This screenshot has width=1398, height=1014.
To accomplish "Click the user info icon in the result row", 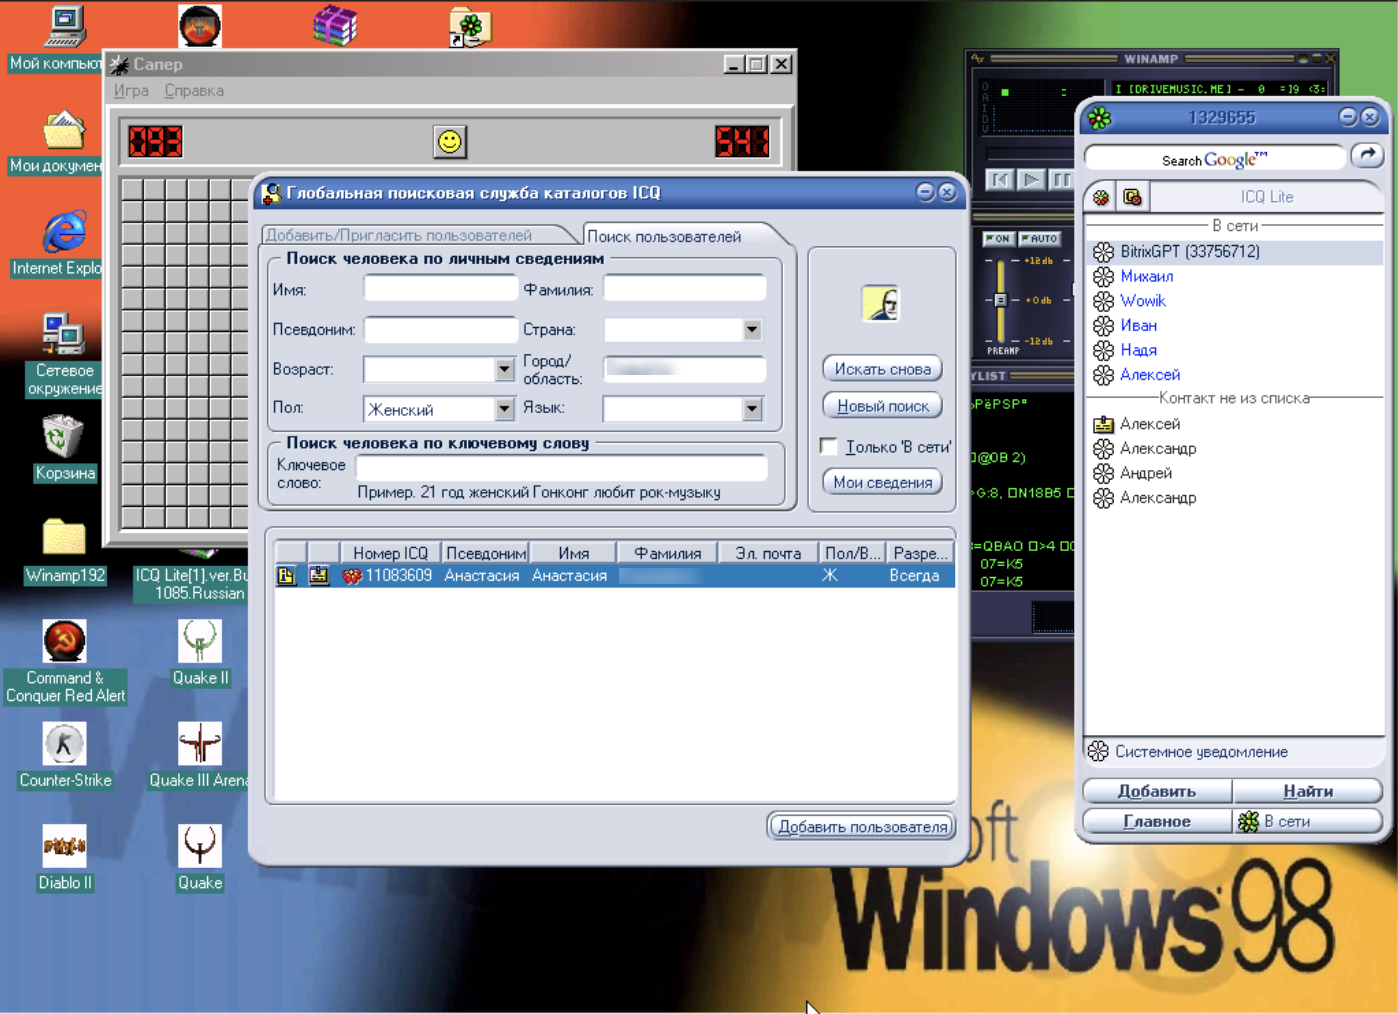I will (x=286, y=576).
